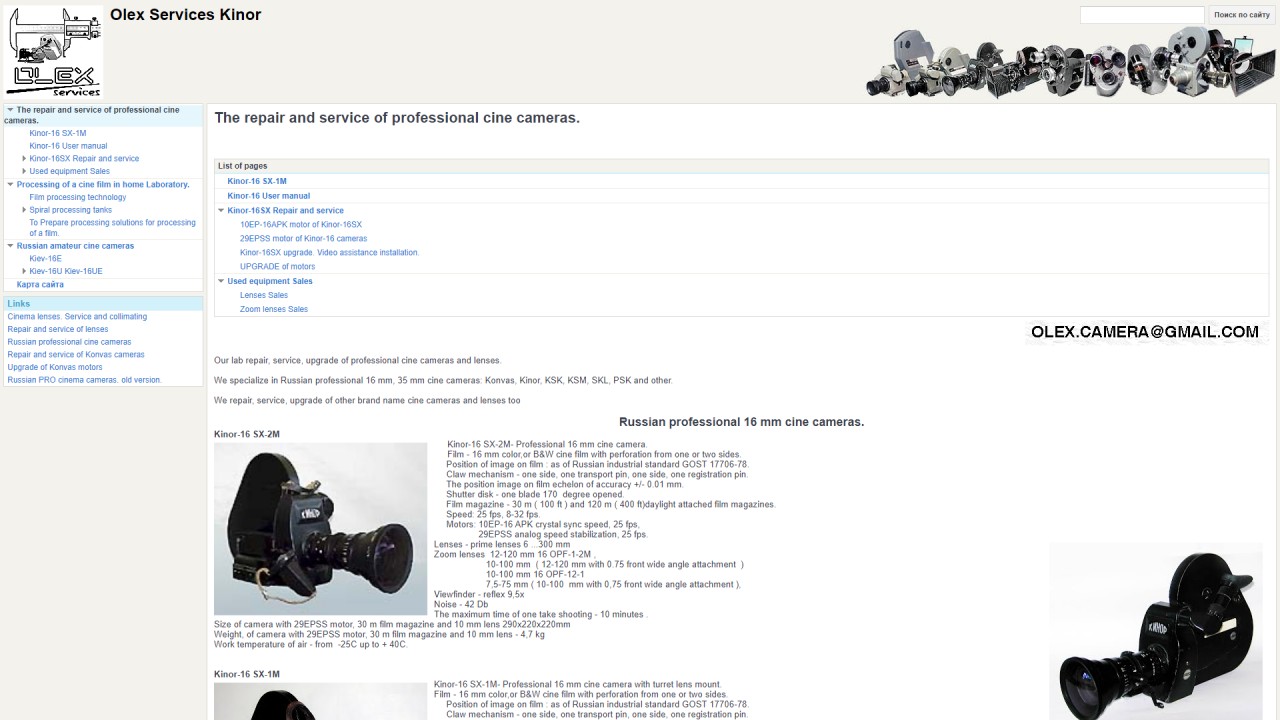Expand 'Spiral processing tanks' arrow
This screenshot has width=1280, height=720.
(x=24, y=210)
